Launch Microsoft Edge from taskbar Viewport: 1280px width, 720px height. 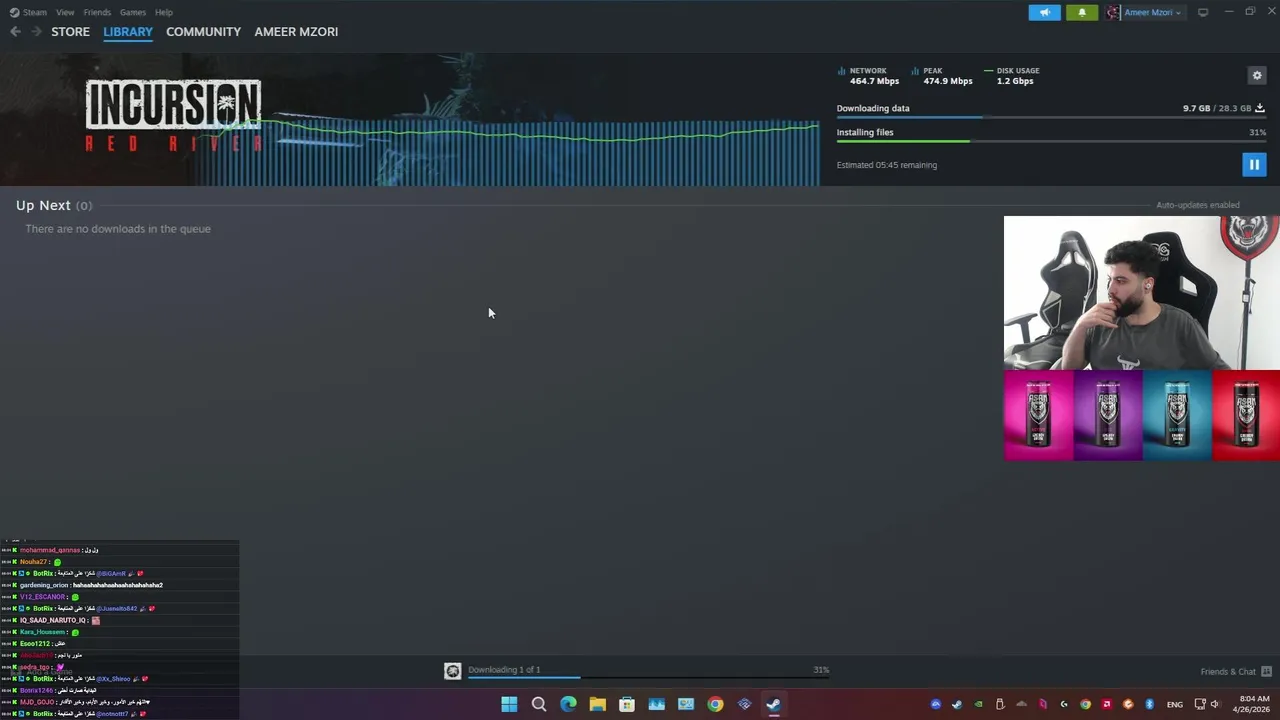pos(568,704)
